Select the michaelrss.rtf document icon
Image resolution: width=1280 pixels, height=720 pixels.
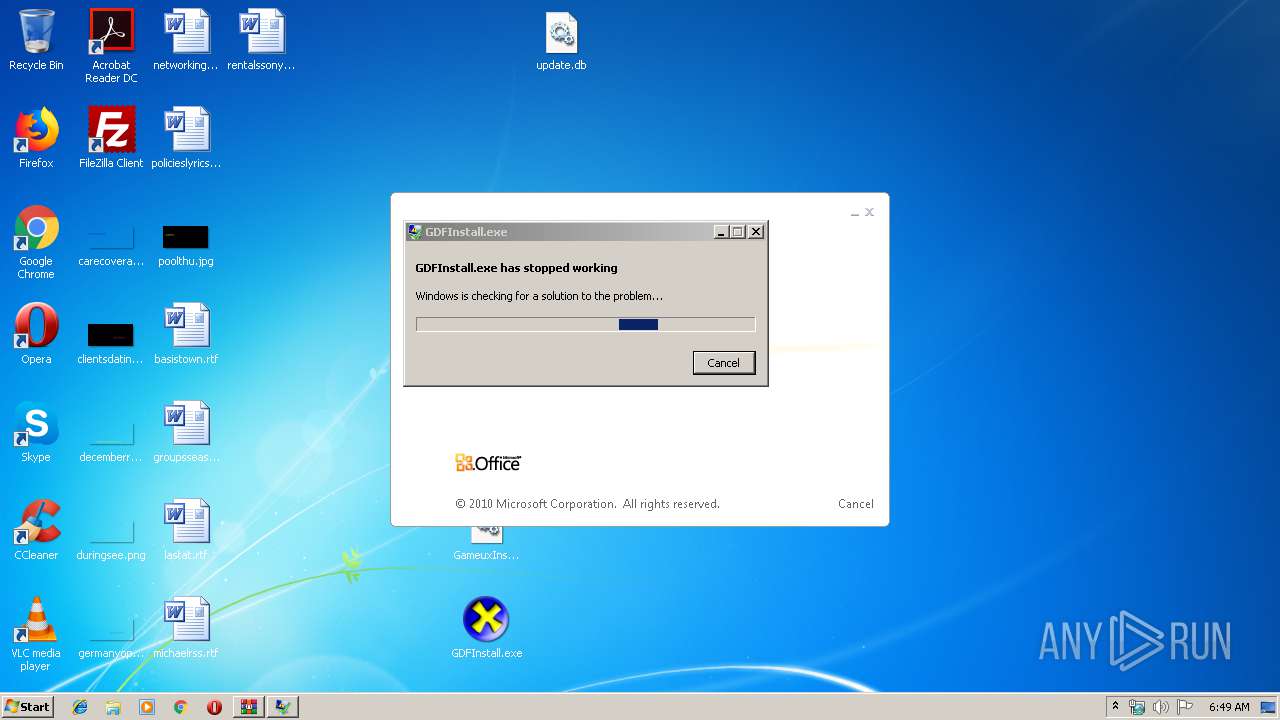186,628
